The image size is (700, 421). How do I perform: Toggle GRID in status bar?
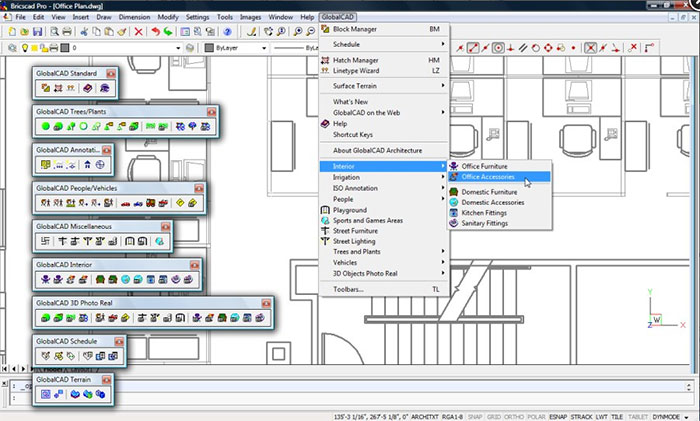point(494,417)
